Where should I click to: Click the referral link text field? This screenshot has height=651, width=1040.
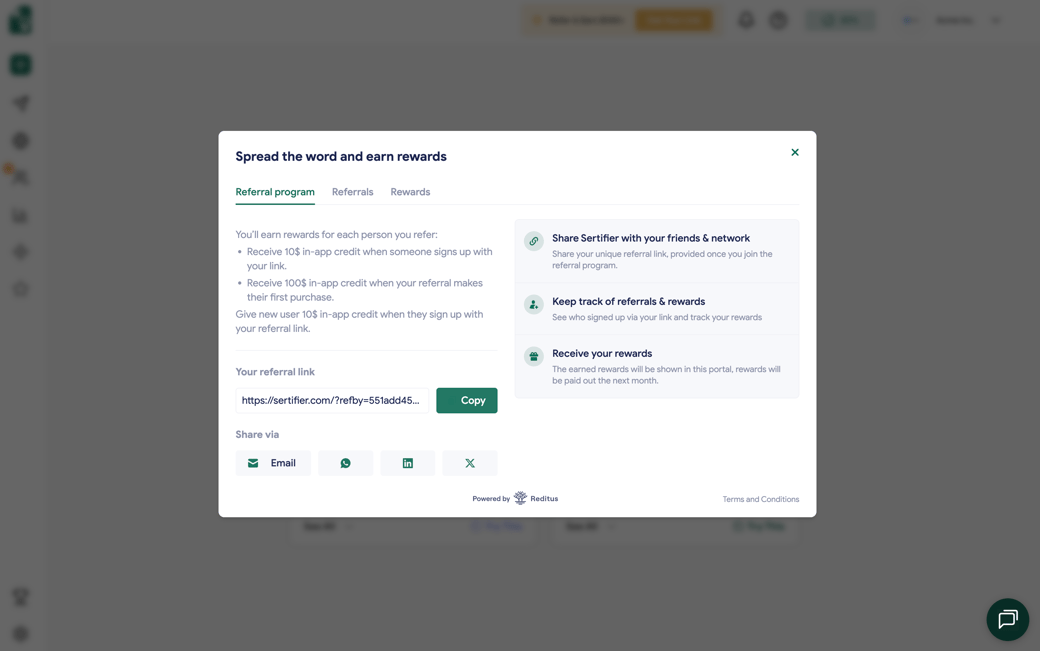[x=332, y=400]
